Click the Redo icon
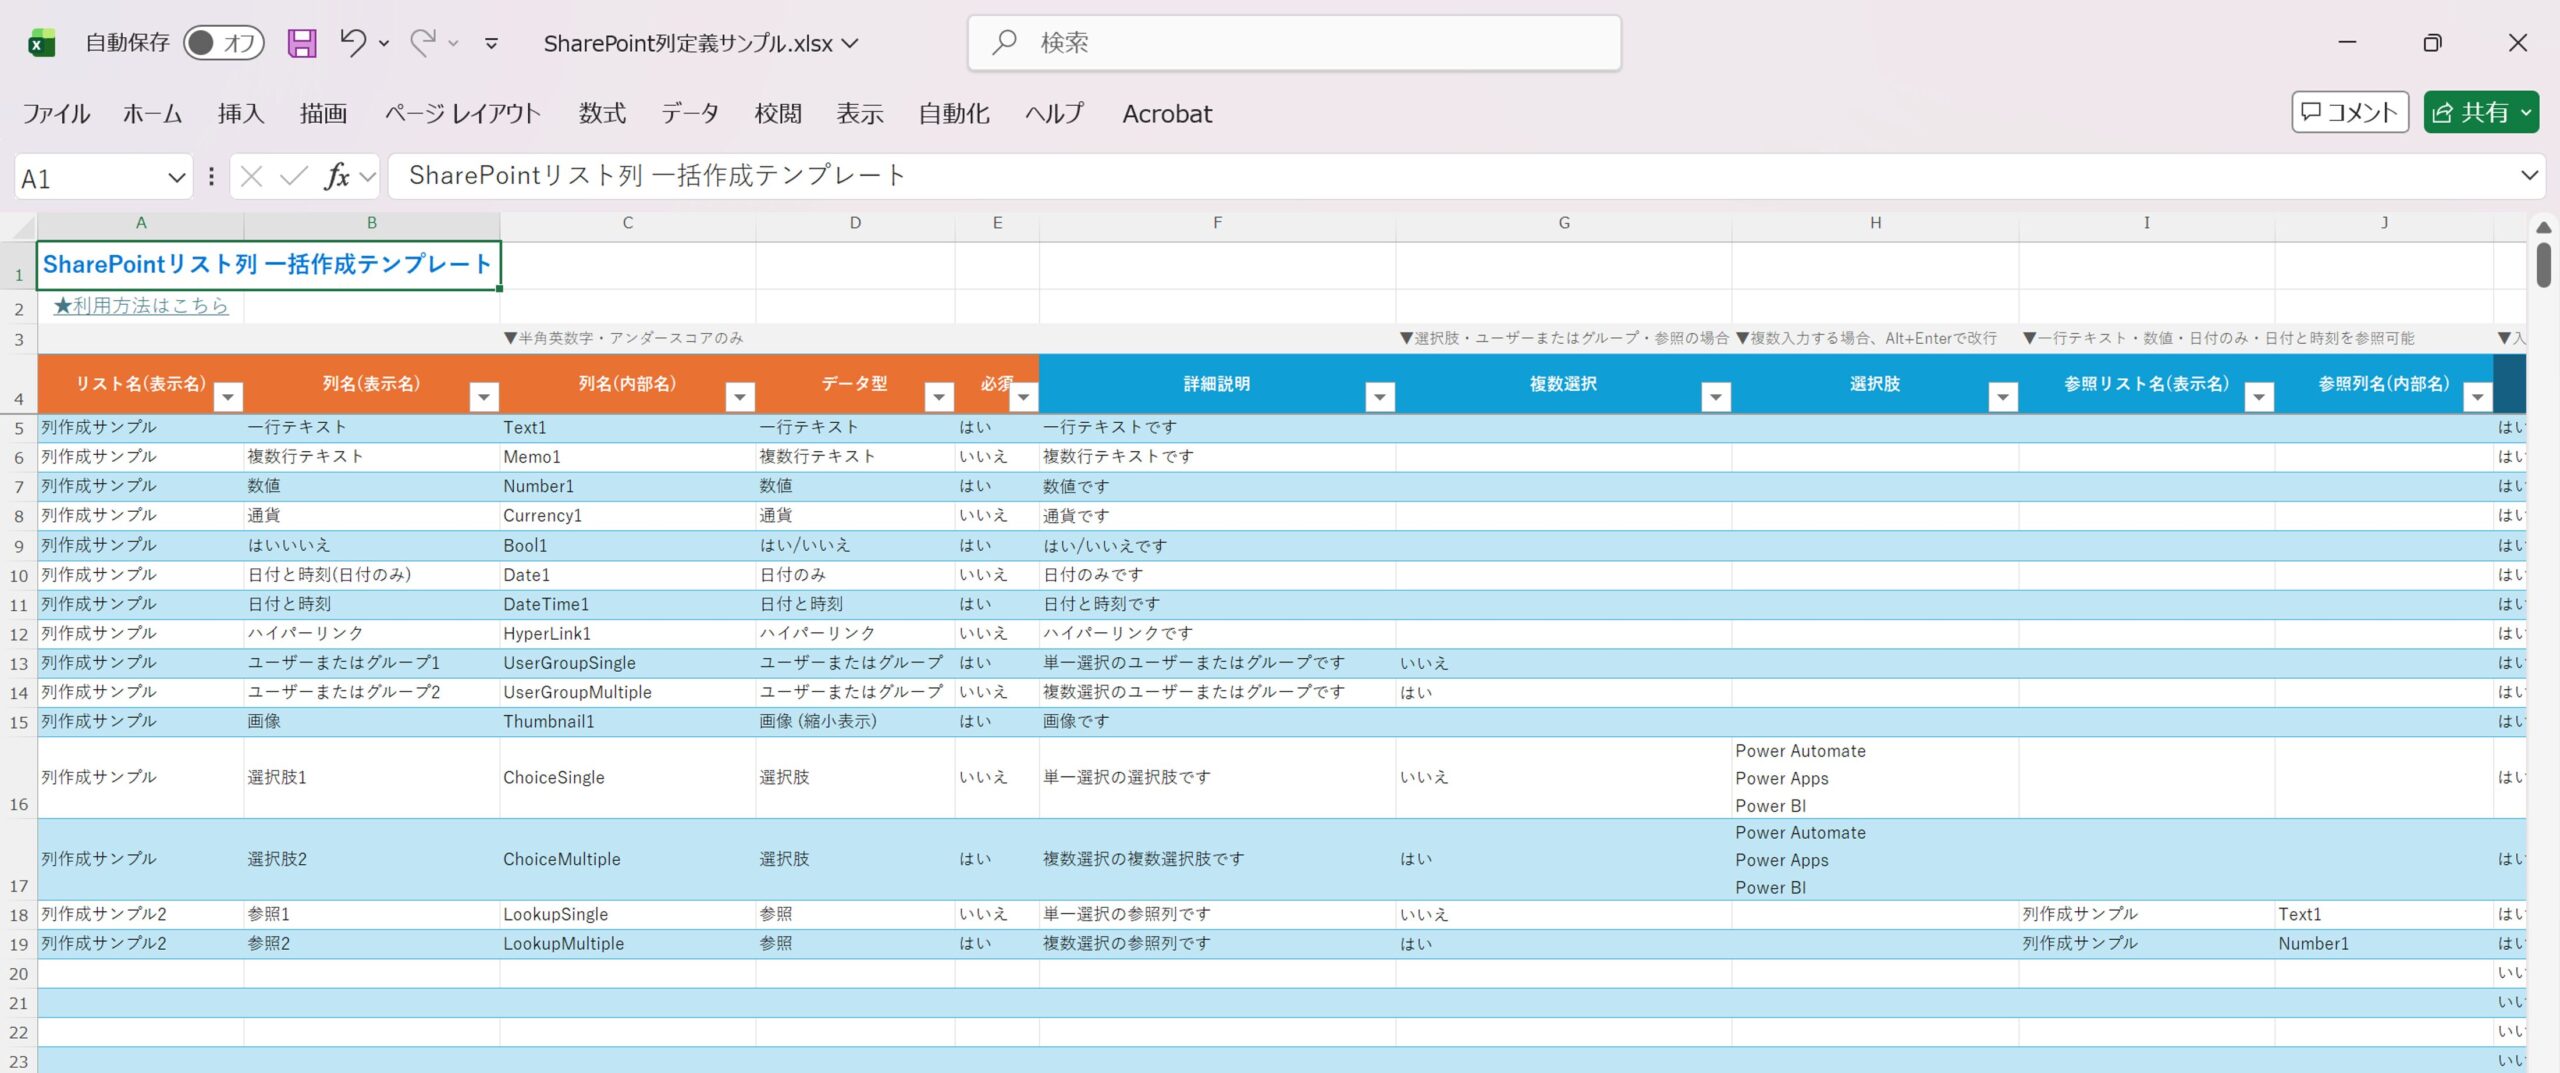This screenshot has width=2560, height=1073. click(423, 42)
